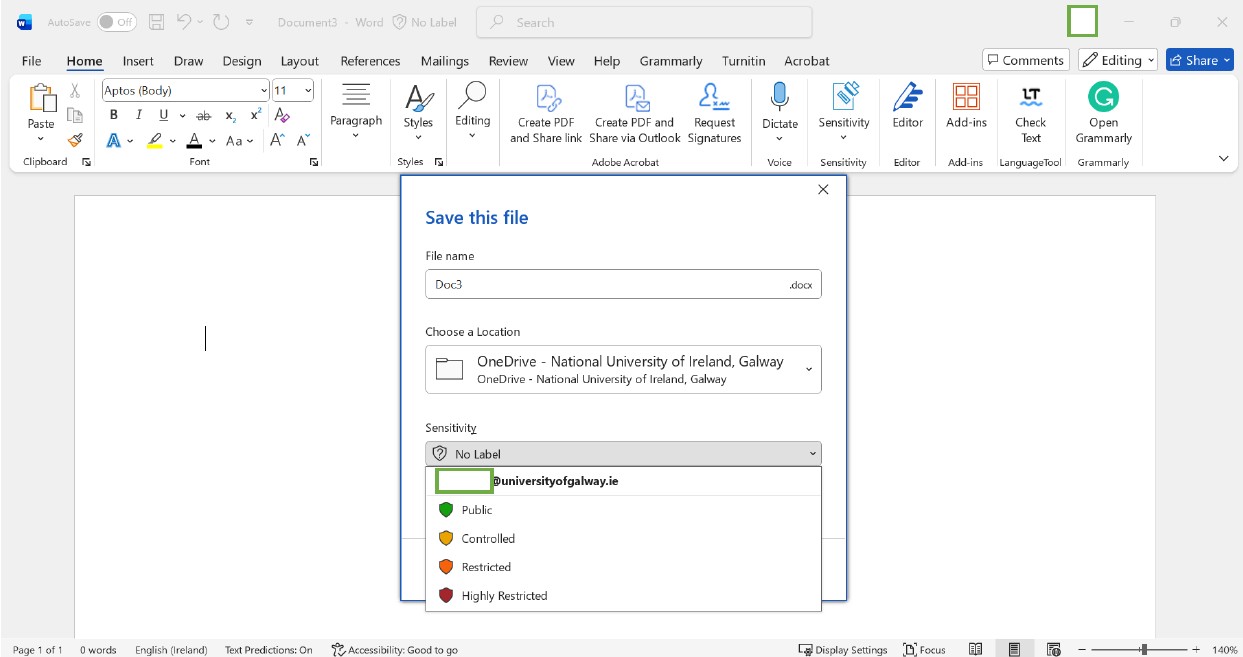Apply superscript formatting
The width and height of the screenshot is (1243, 657).
[x=256, y=115]
